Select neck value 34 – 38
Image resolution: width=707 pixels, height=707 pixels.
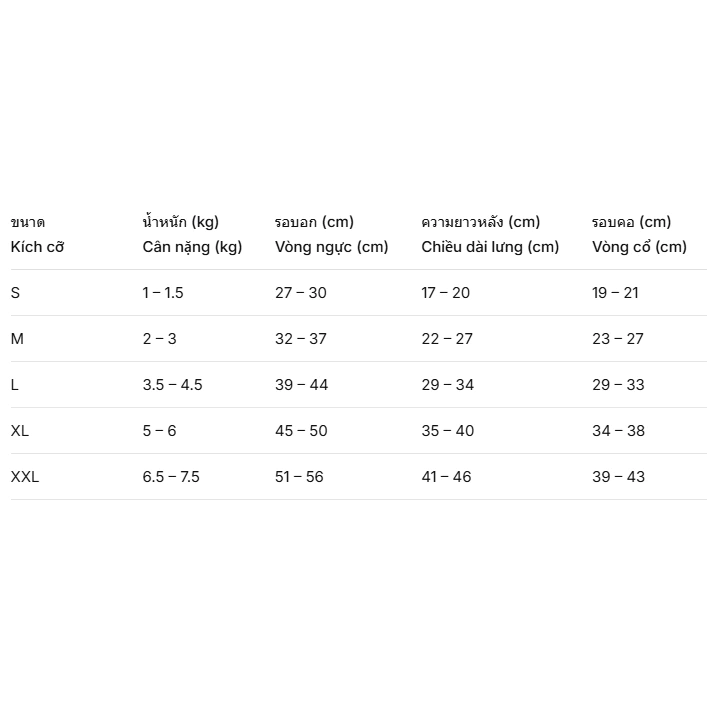click(619, 431)
